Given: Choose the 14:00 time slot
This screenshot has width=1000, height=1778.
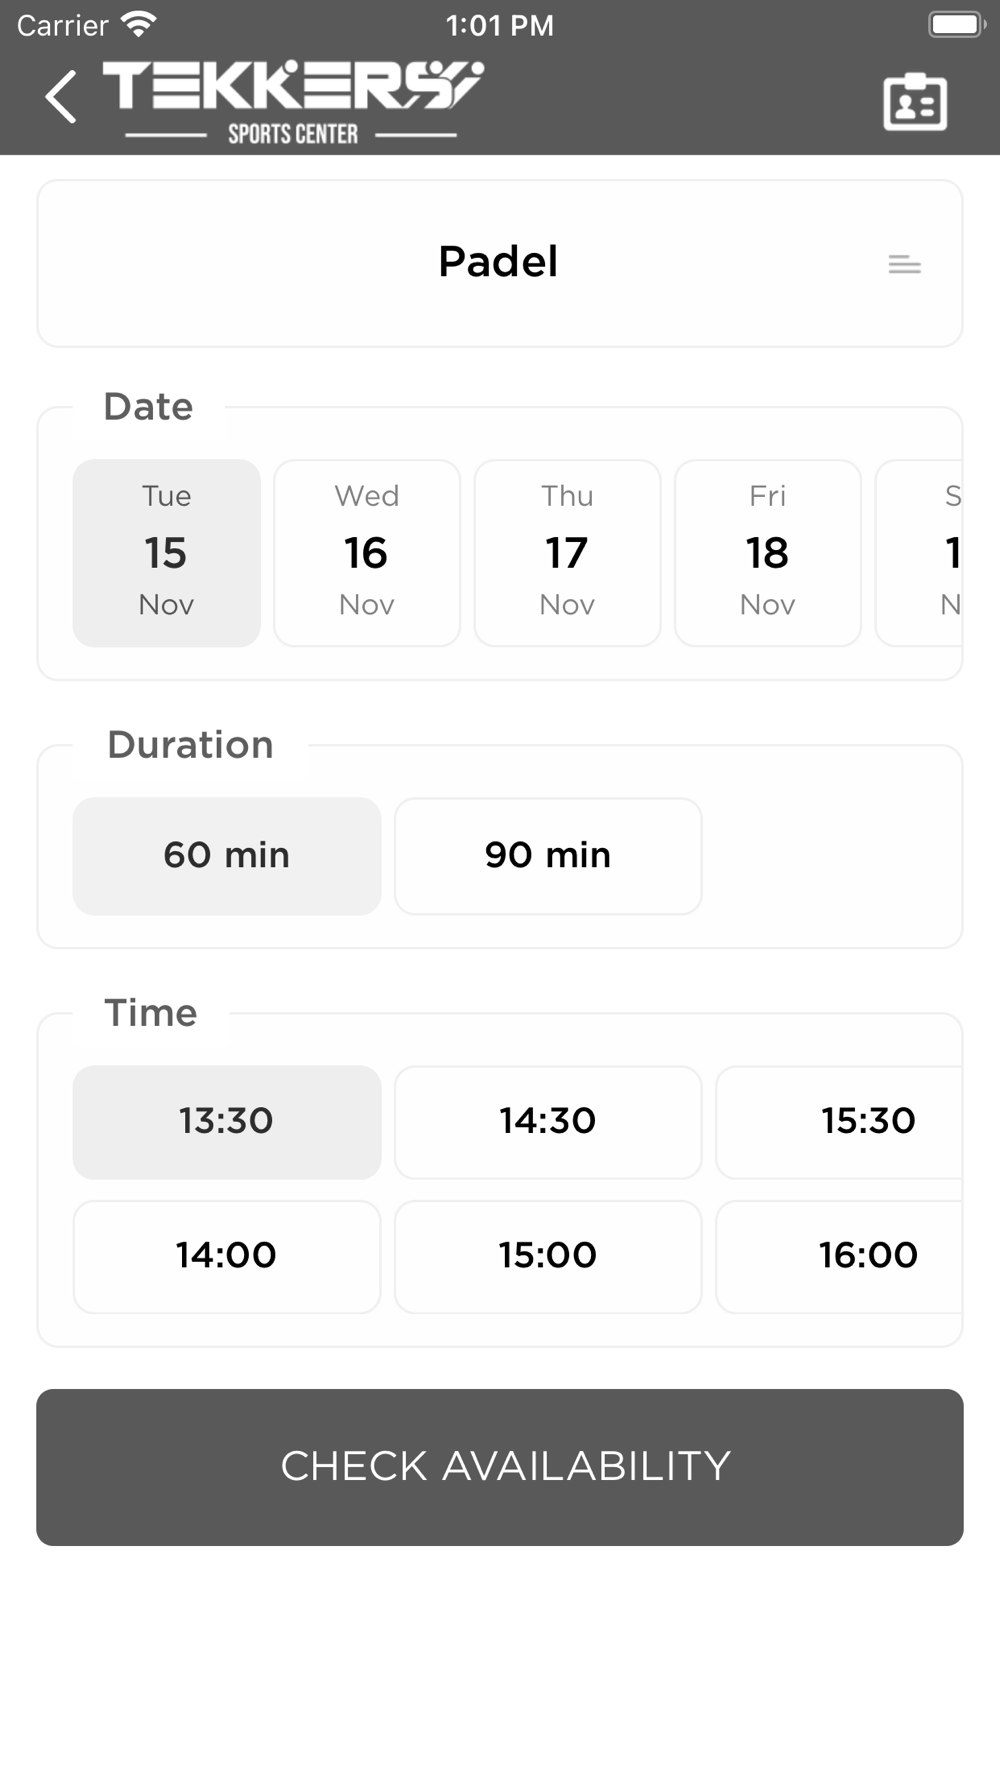Looking at the screenshot, I should (x=227, y=1257).
